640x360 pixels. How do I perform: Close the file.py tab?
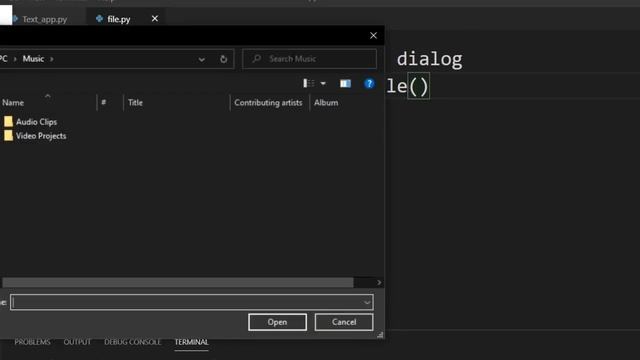(155, 19)
